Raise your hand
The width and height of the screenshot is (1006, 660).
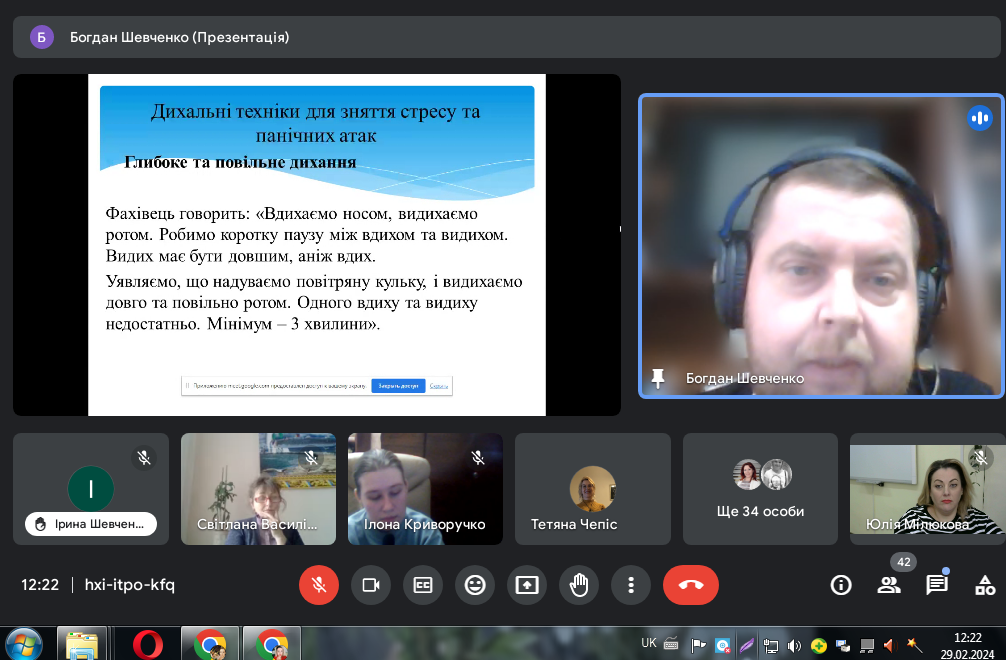pyautogui.click(x=579, y=585)
